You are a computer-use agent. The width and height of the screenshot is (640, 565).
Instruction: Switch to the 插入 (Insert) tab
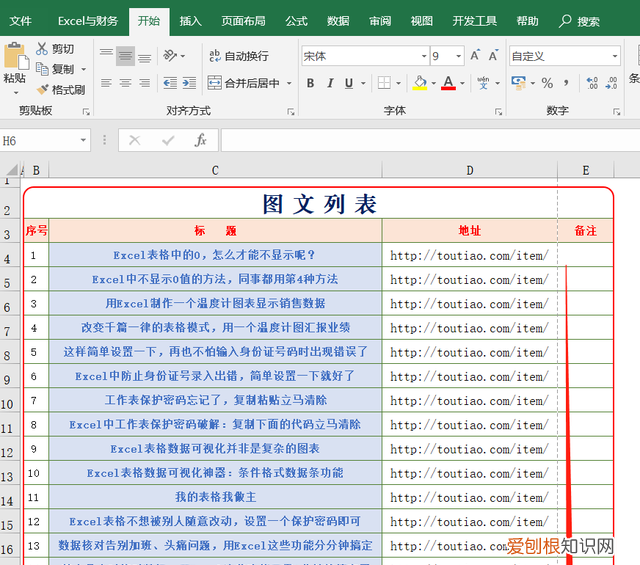pyautogui.click(x=191, y=21)
